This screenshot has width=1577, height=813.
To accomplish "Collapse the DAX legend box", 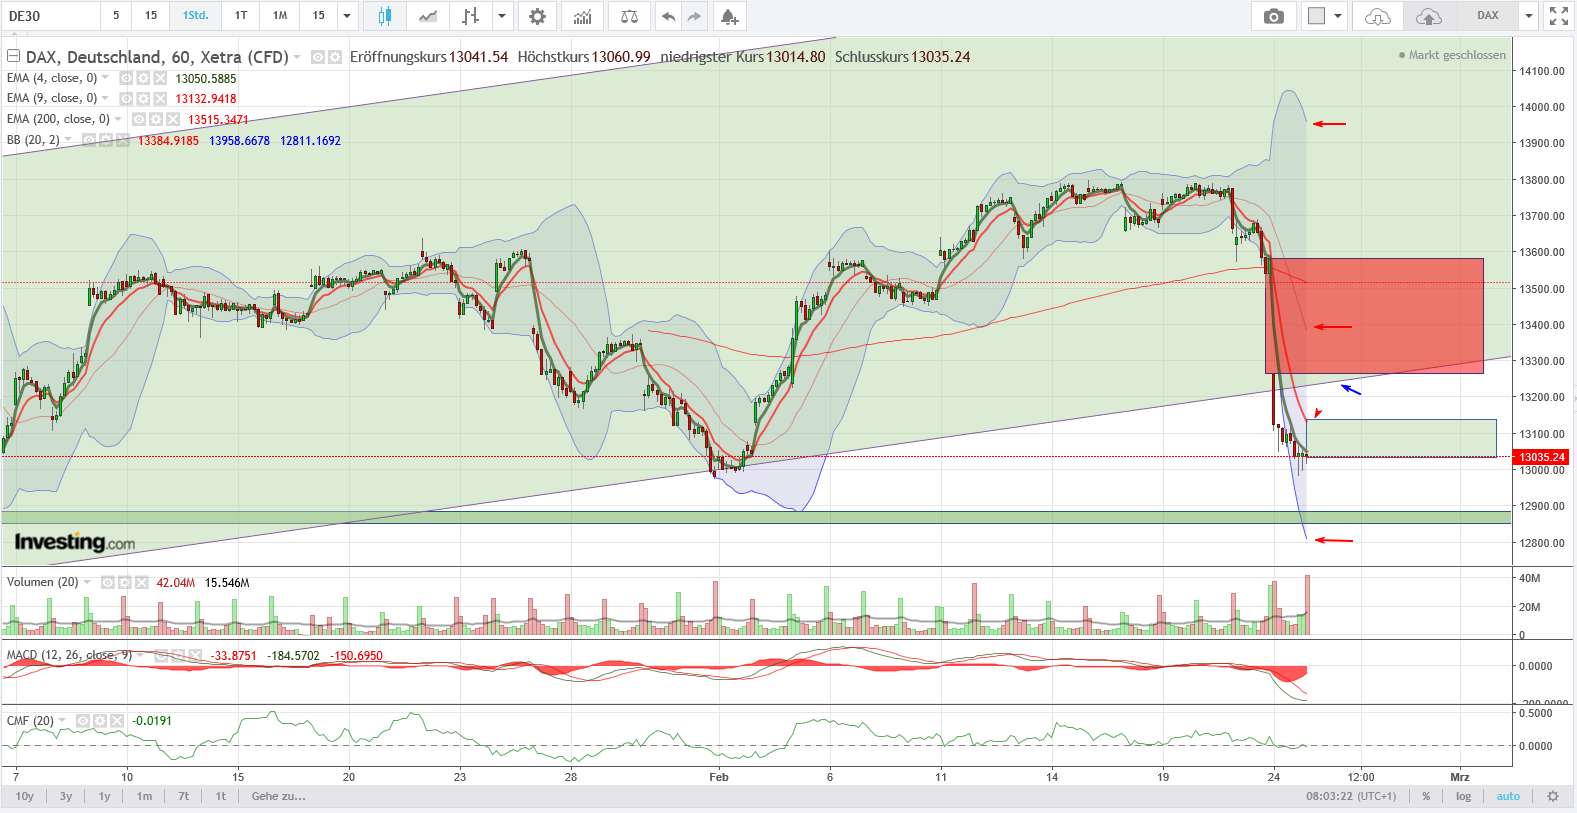I will pos(14,56).
